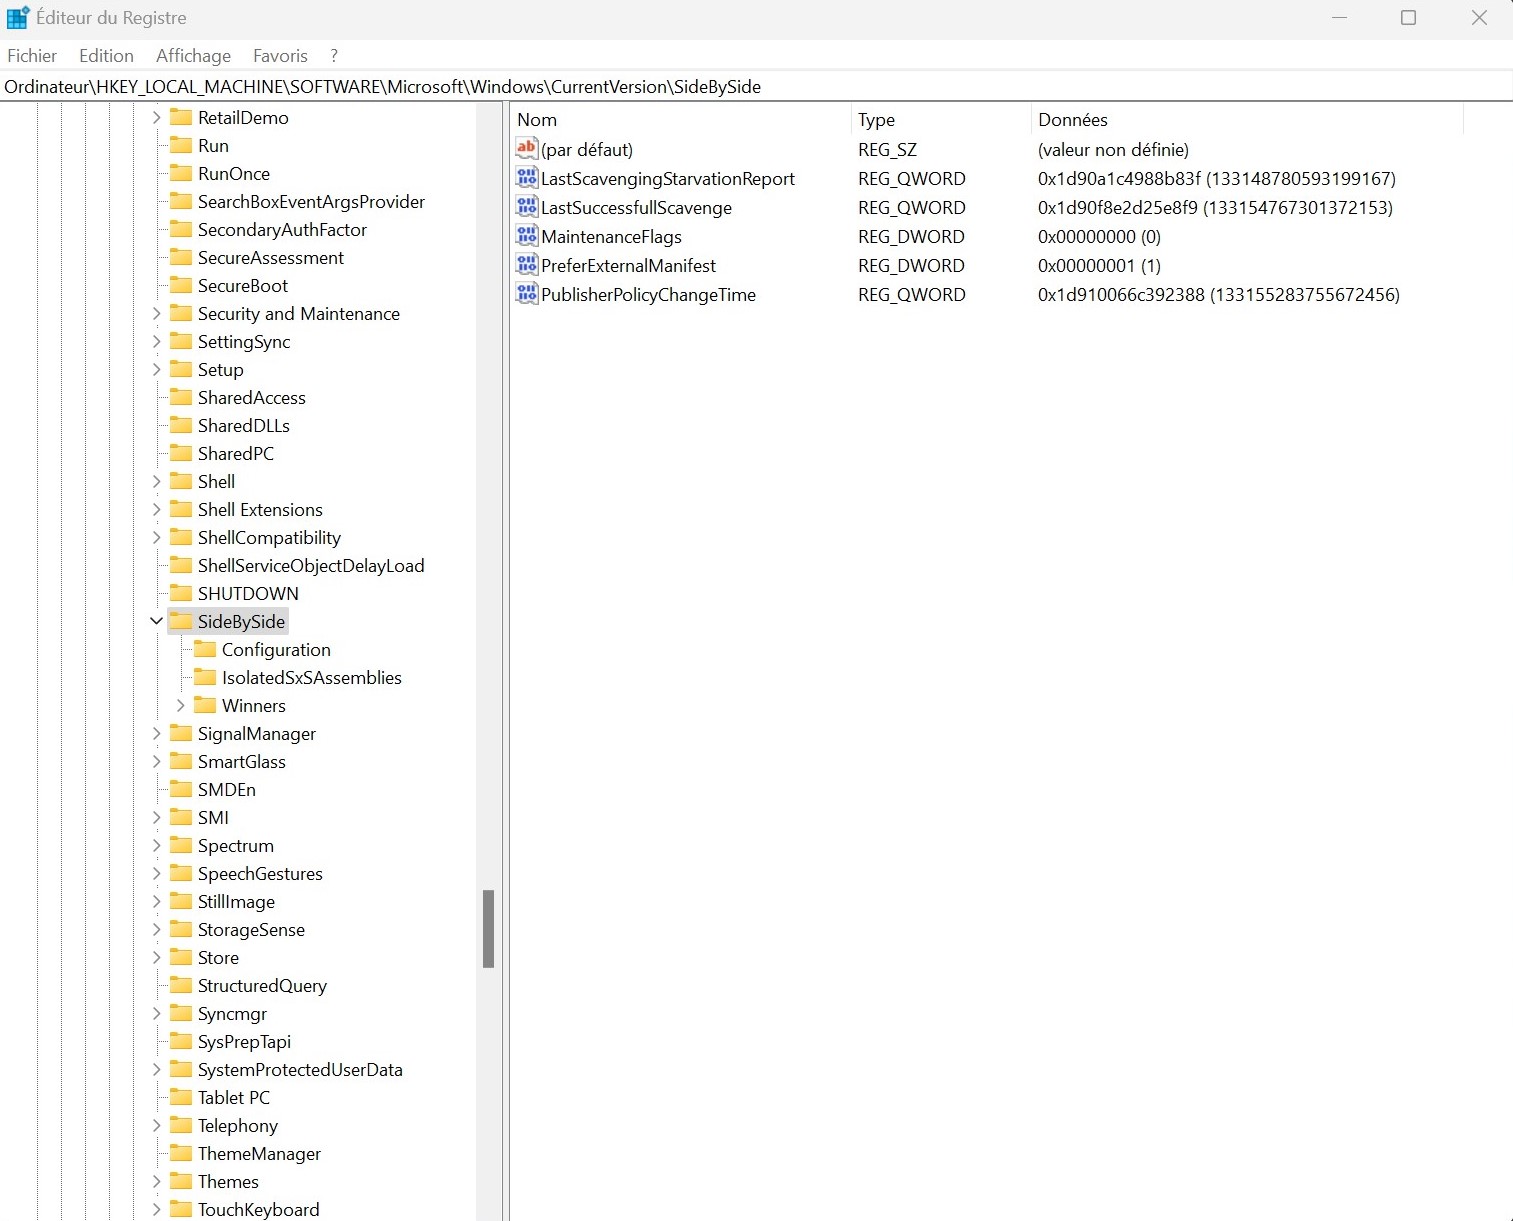The width and height of the screenshot is (1513, 1221).
Task: Click the Registry Editor app icon in title bar
Action: 18,18
